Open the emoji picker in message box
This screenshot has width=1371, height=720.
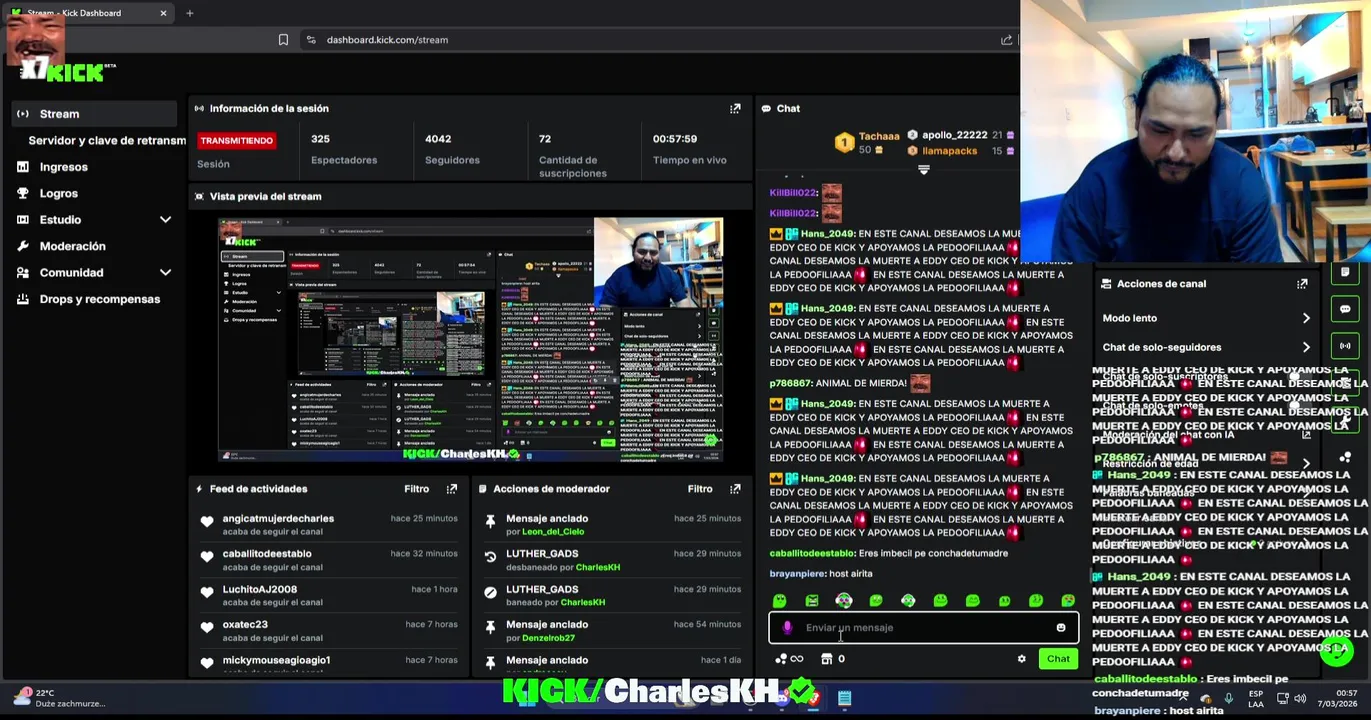1061,628
